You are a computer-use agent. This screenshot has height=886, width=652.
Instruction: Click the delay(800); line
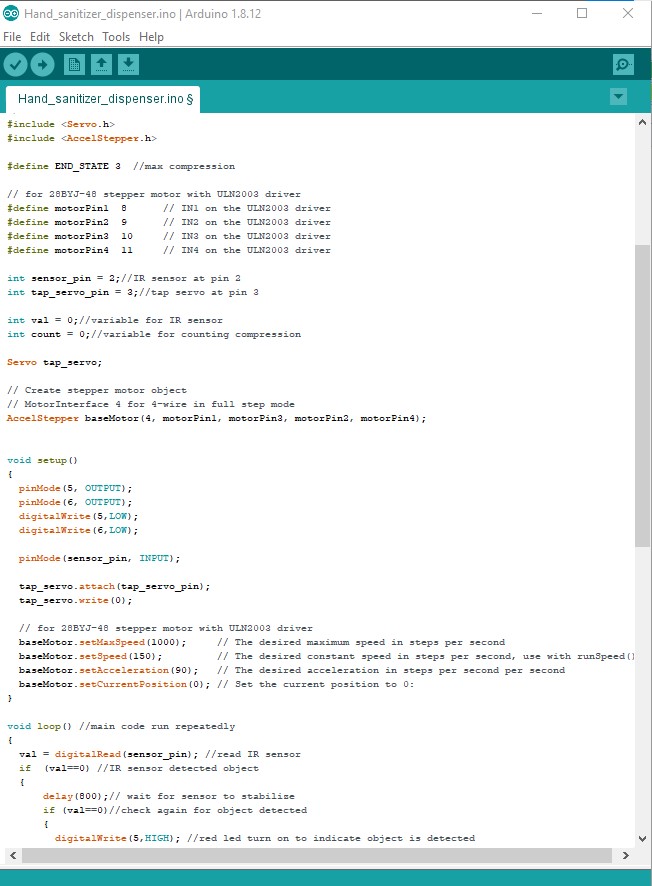pyautogui.click(x=168, y=796)
